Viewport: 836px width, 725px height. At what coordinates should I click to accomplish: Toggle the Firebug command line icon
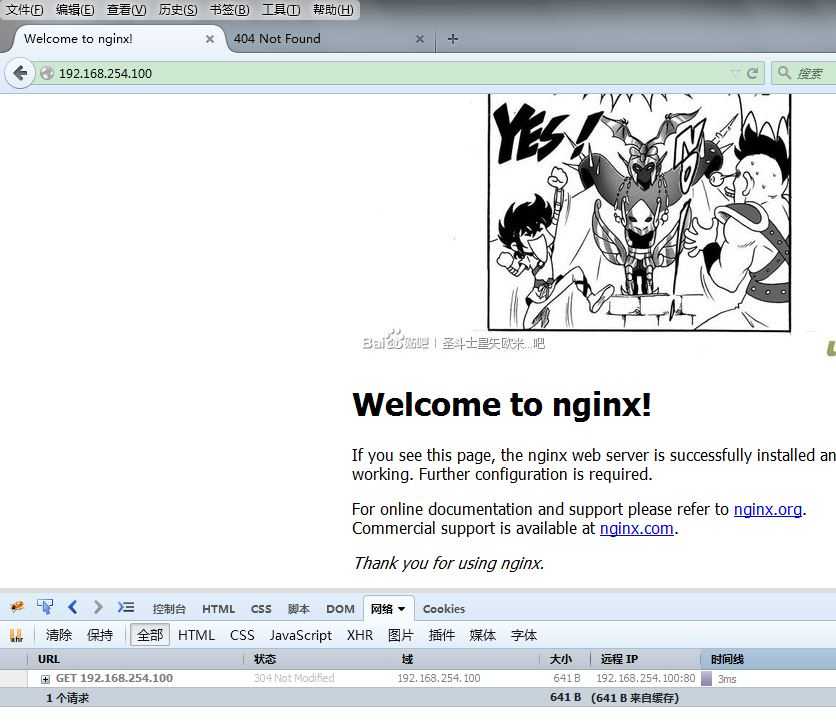pyautogui.click(x=126, y=607)
